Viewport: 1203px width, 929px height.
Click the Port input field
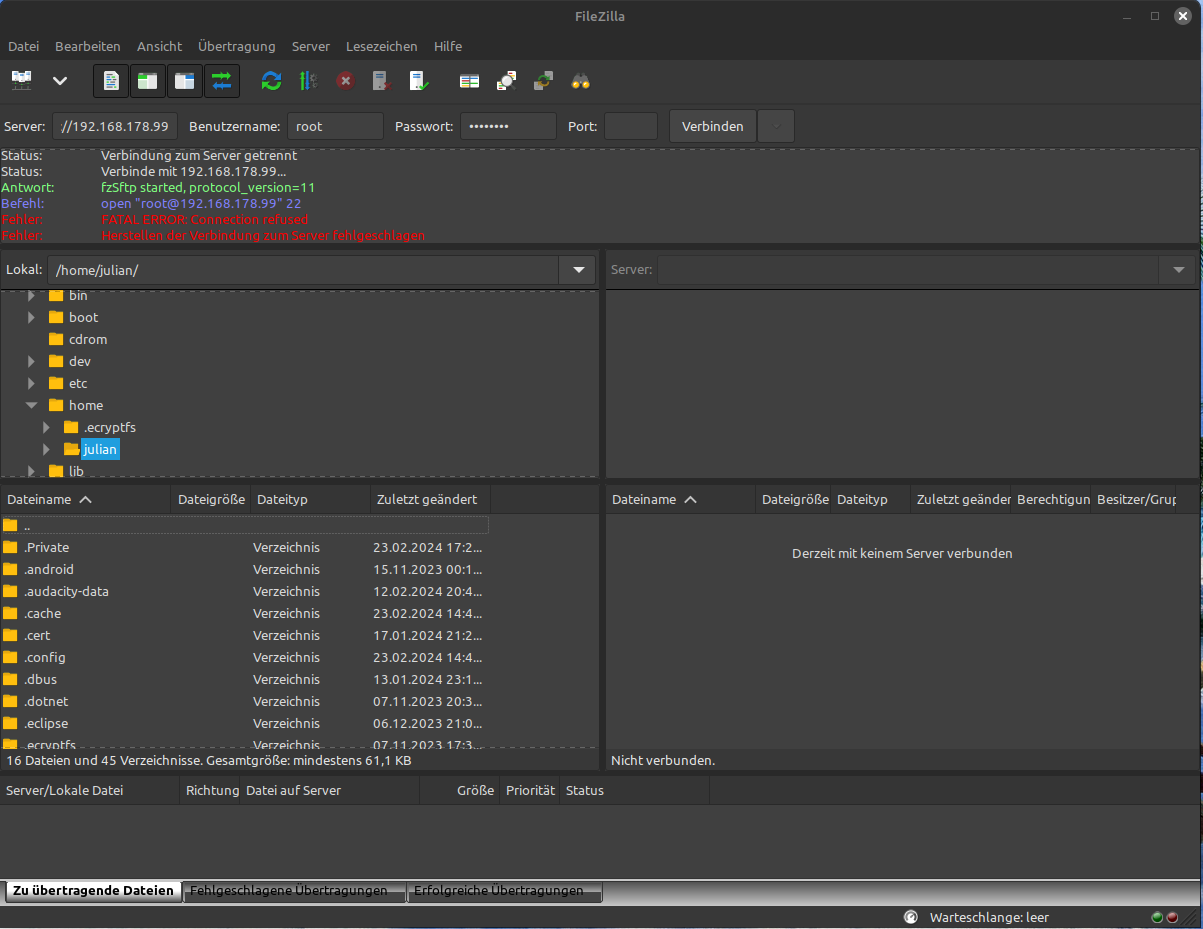pos(631,127)
